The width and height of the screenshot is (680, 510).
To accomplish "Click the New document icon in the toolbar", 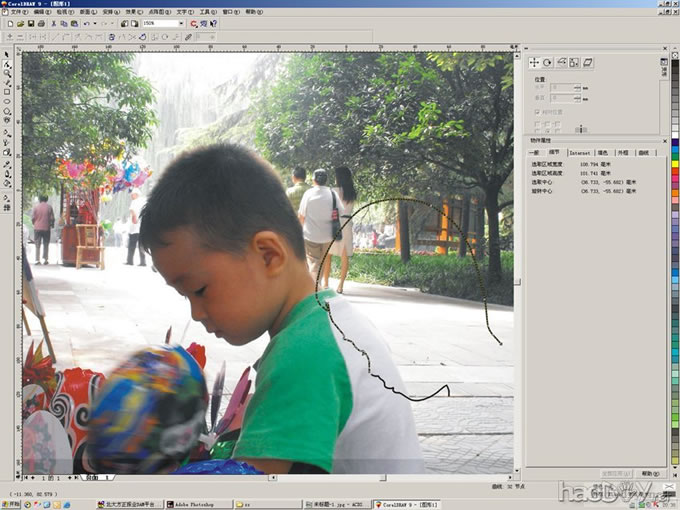I will tap(9, 23).
